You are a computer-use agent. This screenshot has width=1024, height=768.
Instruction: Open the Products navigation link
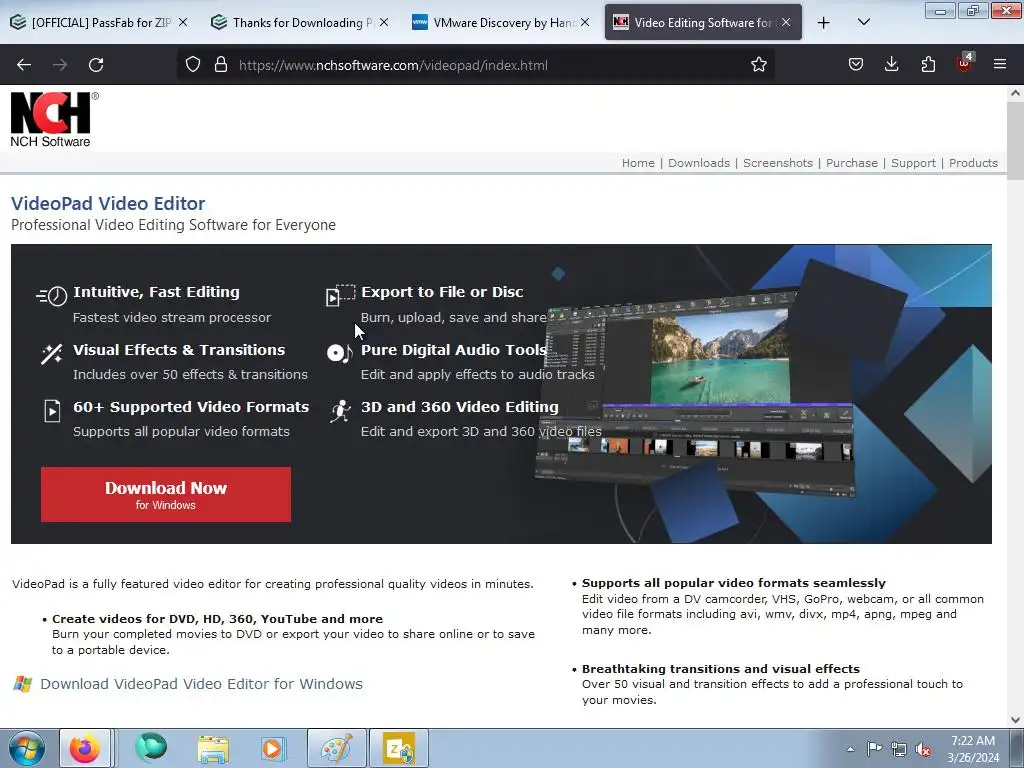pos(973,163)
